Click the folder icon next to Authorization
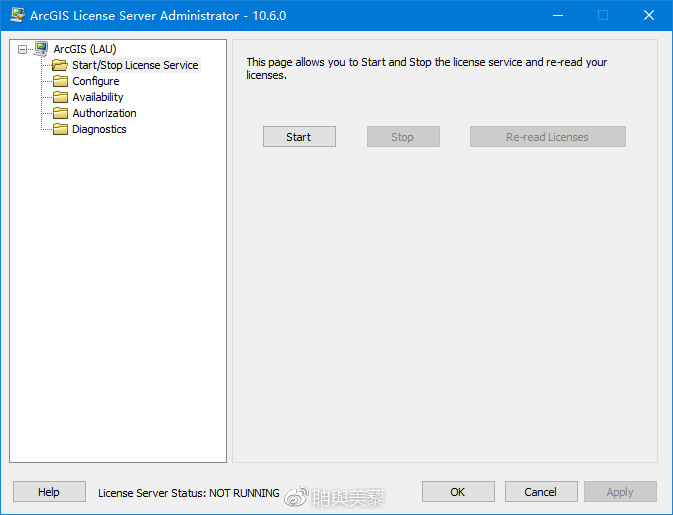The height and width of the screenshot is (515, 673). click(x=61, y=113)
